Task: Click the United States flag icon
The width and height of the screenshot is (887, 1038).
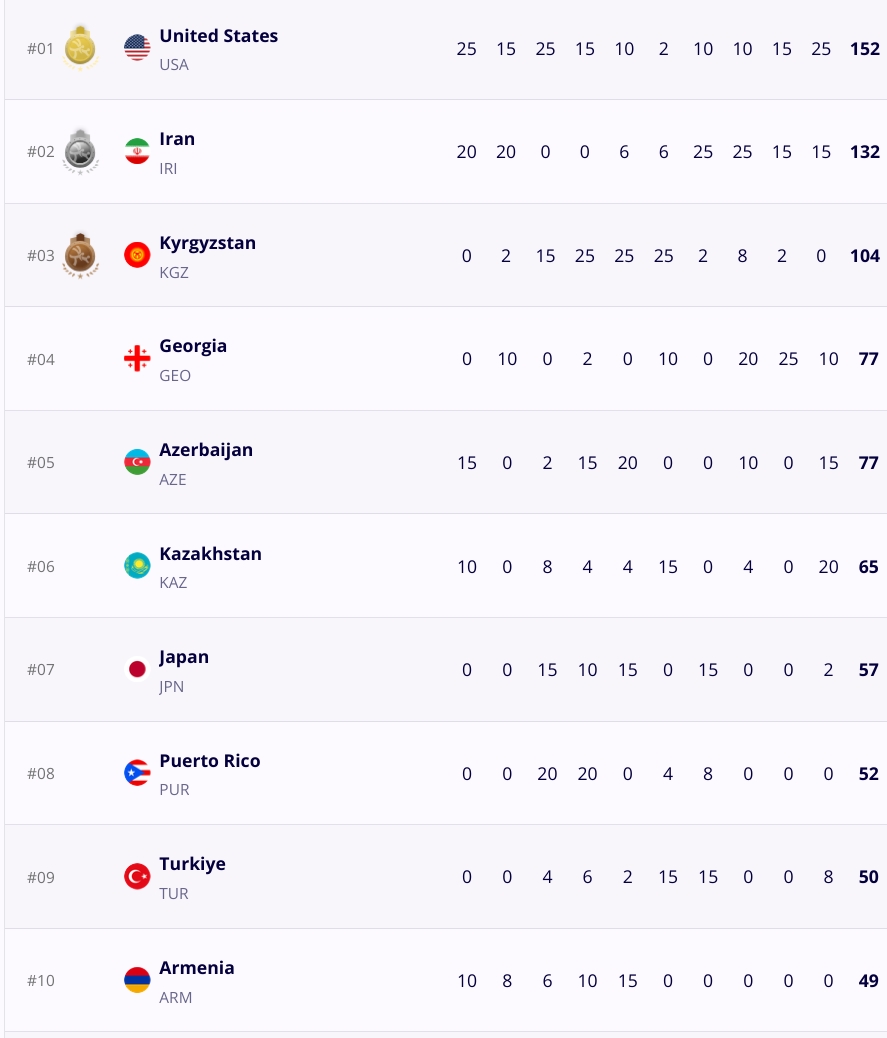Action: [x=137, y=48]
